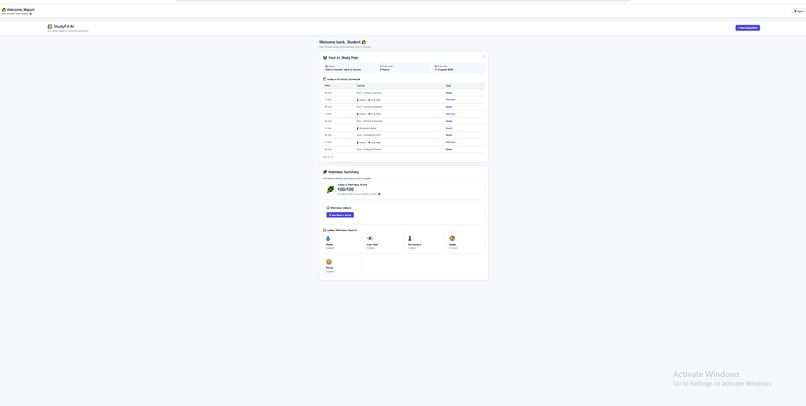Click the Activity column header
The width and height of the screenshot is (806, 406).
(360, 85)
